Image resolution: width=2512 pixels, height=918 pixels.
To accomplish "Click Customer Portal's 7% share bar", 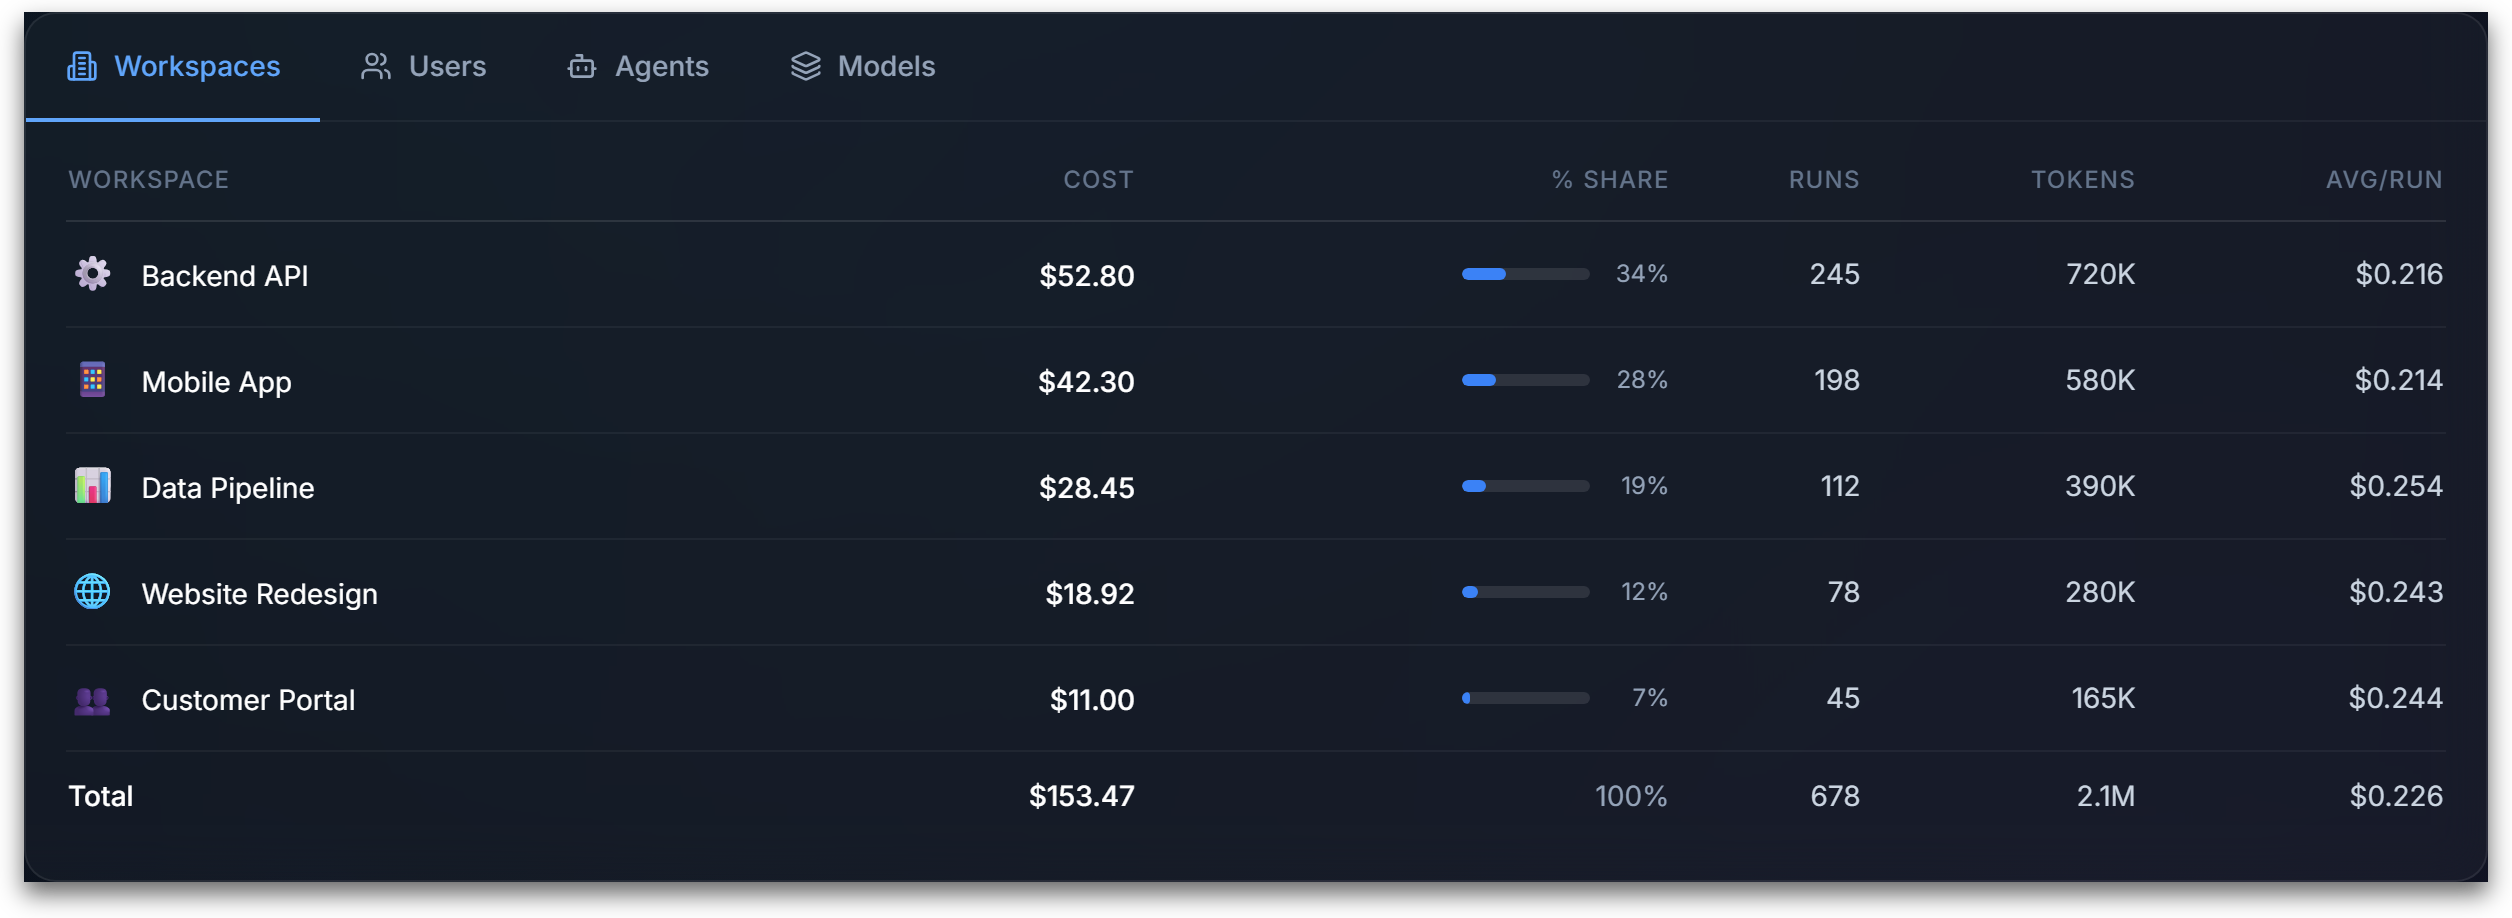I will 1524,697.
